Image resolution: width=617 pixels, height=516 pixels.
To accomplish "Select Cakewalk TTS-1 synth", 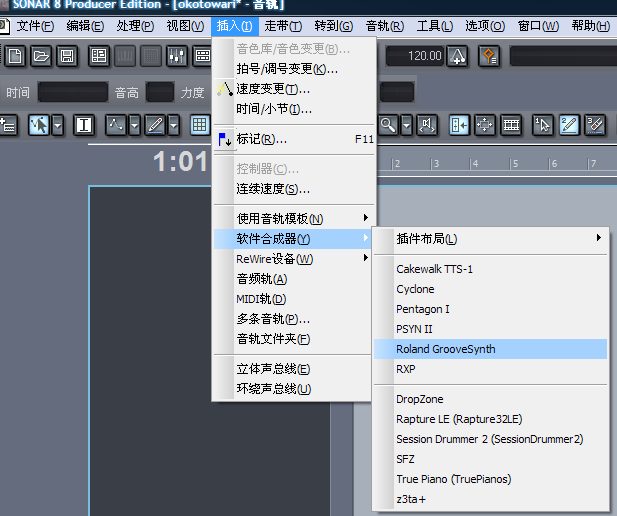I will pyautogui.click(x=490, y=269).
